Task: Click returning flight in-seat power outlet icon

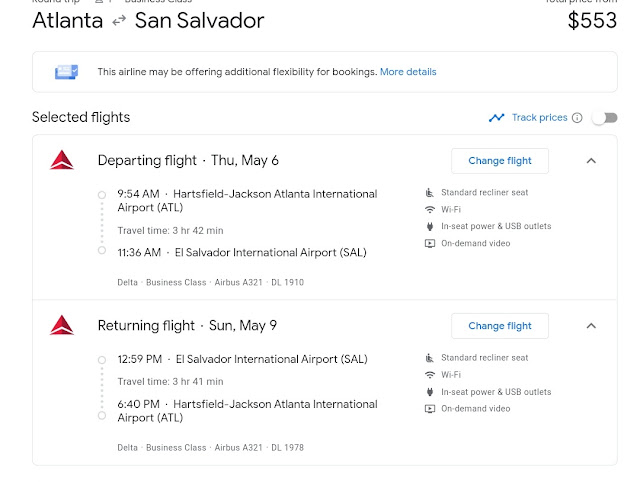Action: (430, 392)
